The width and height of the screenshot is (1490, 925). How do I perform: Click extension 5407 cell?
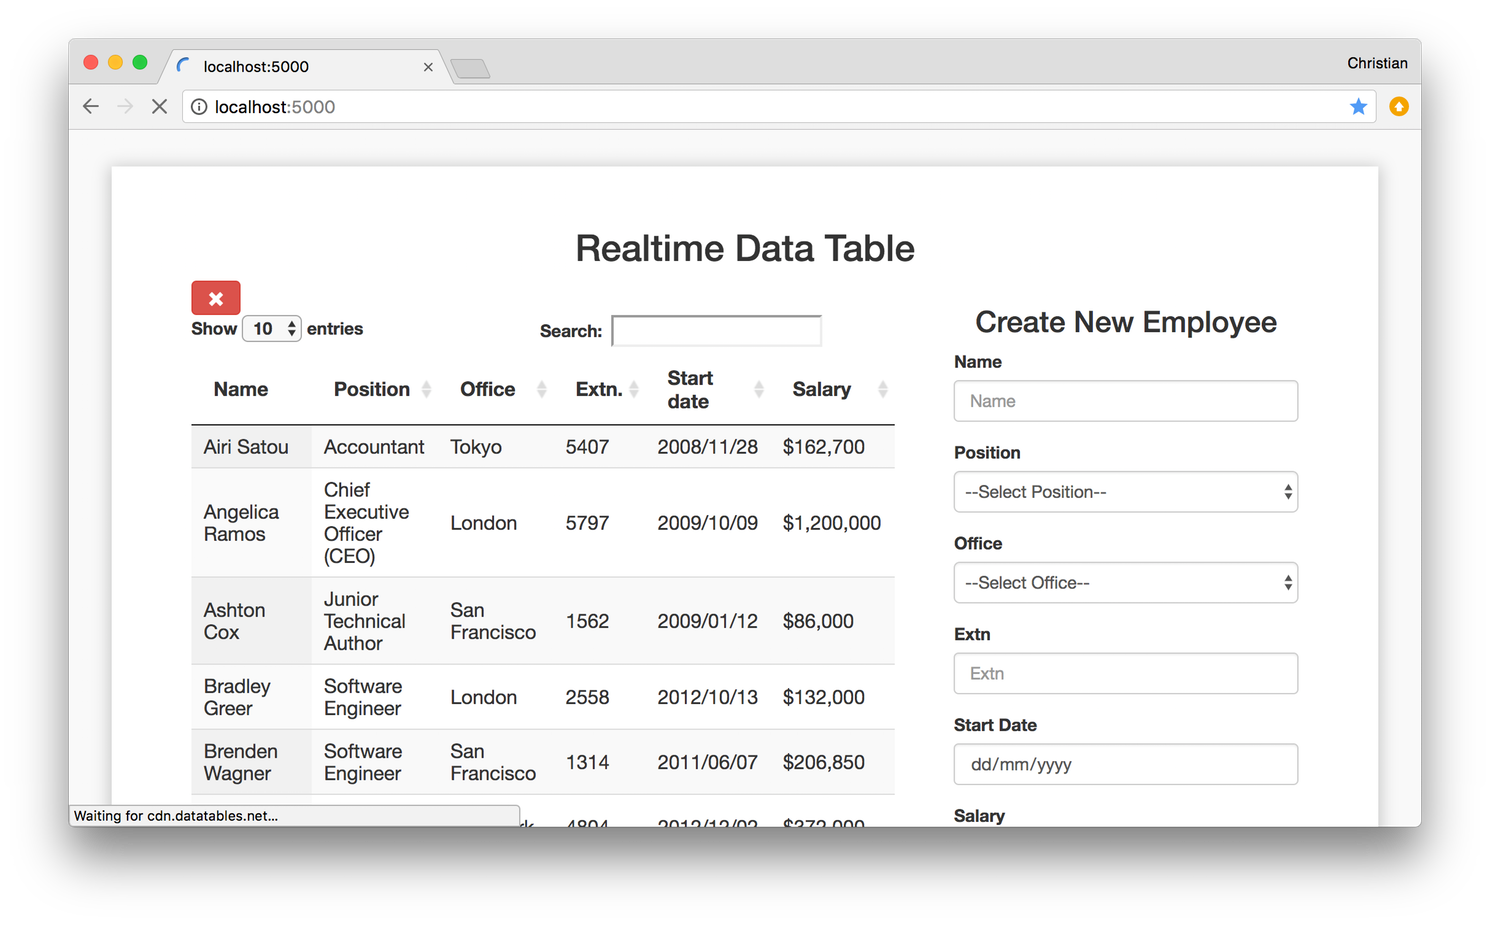click(x=599, y=447)
